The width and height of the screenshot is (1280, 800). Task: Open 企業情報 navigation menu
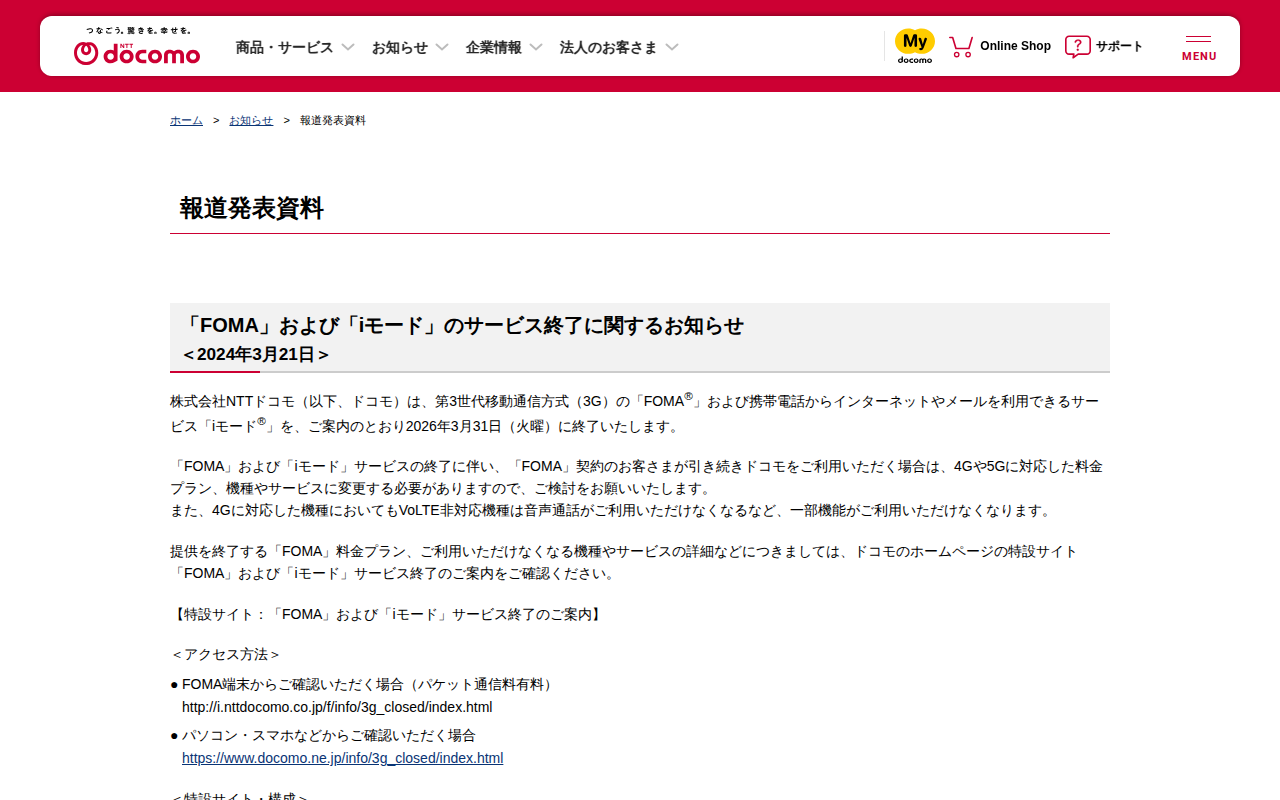[x=494, y=47]
